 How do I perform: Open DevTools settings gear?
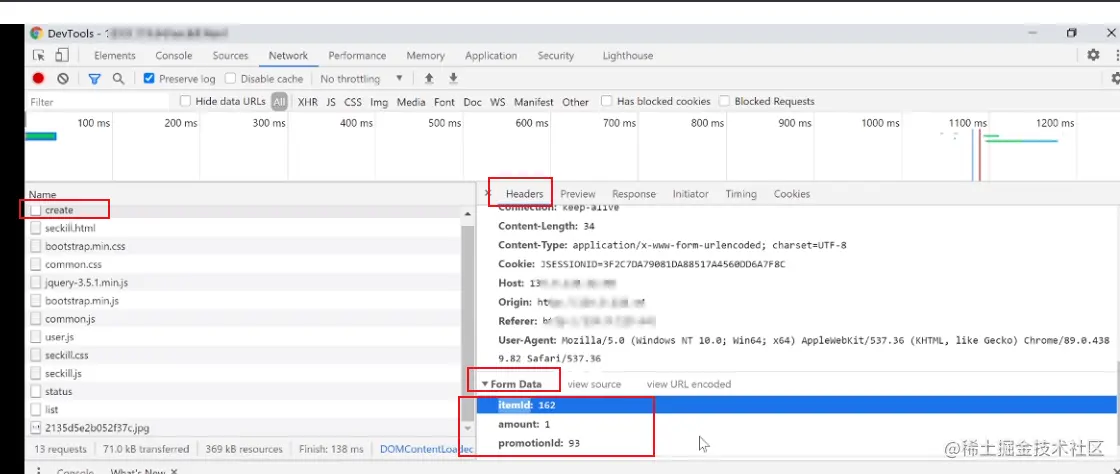coord(1093,55)
